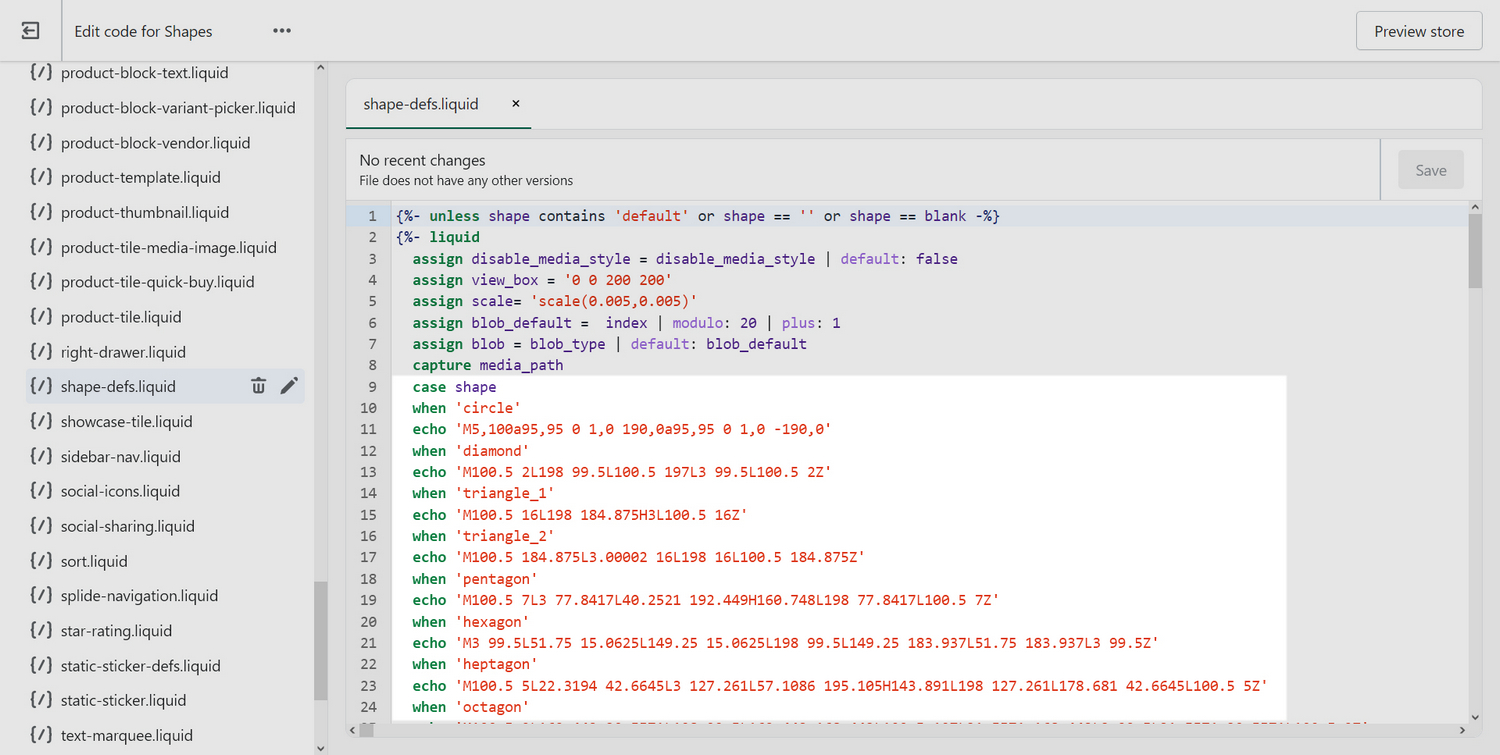Image resolution: width=1500 pixels, height=755 pixels.
Task: Open product-block-variant-picker.liquid file
Action: click(178, 108)
